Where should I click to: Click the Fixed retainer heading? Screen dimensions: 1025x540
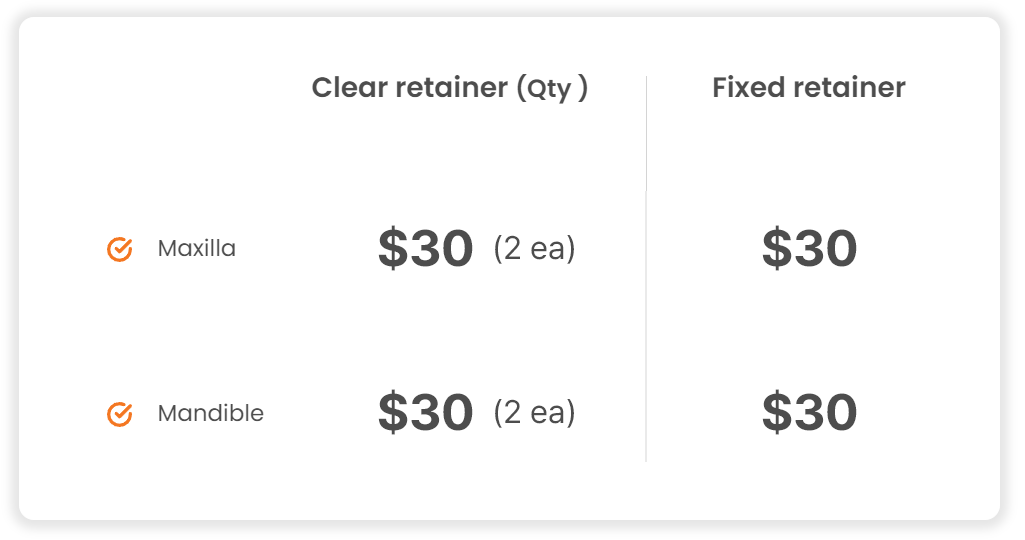(809, 87)
